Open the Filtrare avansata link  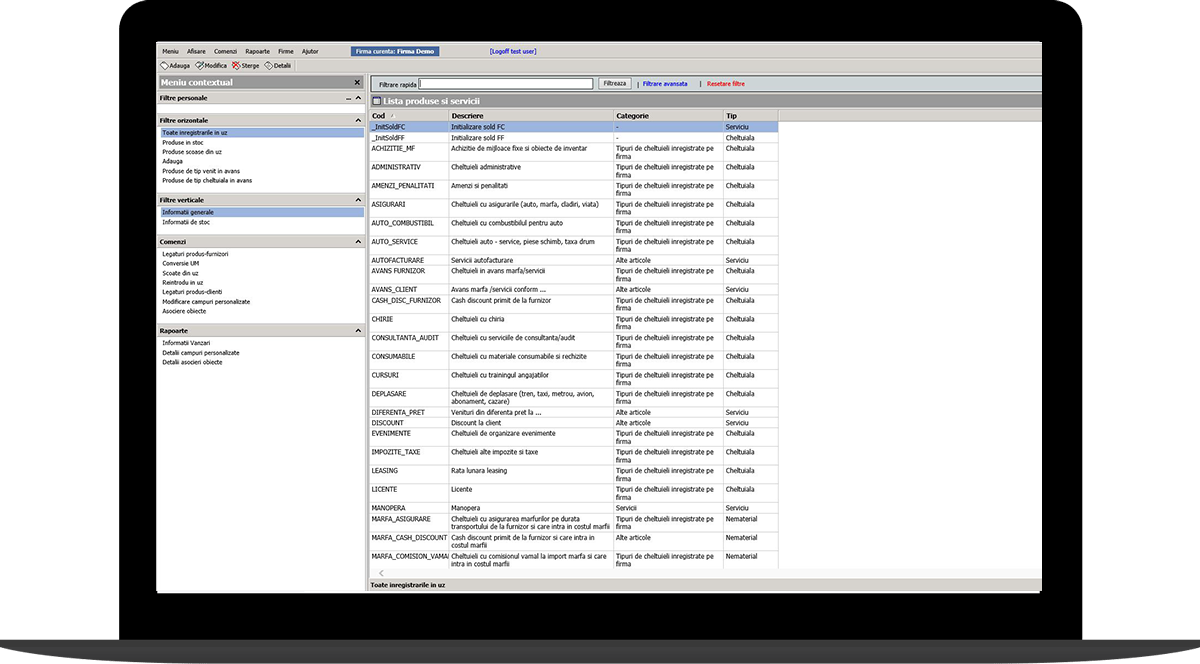click(665, 84)
